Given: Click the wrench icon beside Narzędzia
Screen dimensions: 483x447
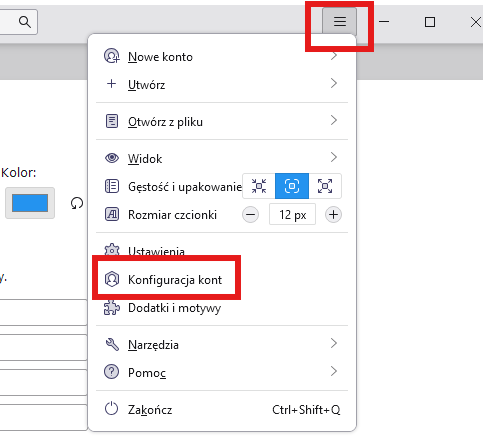Looking at the screenshot, I should tap(112, 344).
